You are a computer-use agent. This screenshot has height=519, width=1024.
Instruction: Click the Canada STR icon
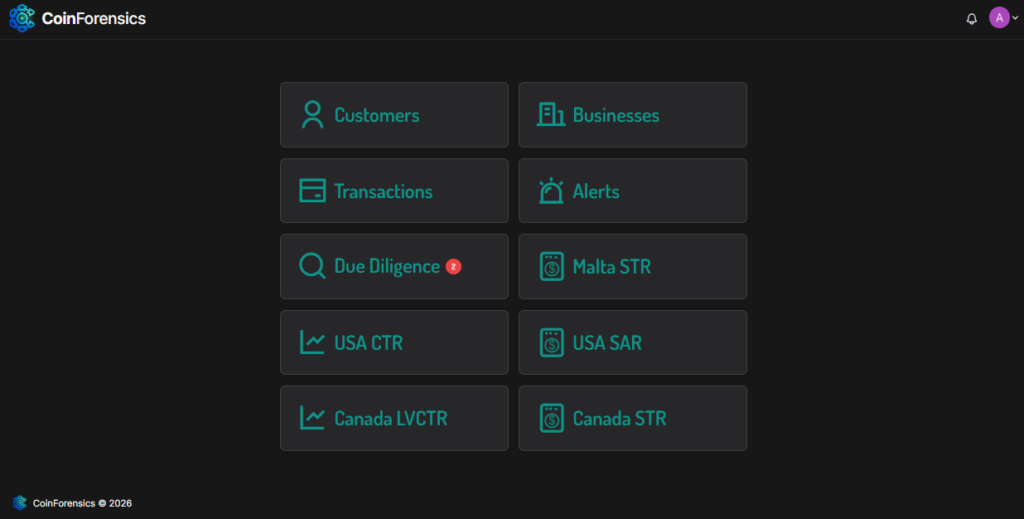[551, 418]
